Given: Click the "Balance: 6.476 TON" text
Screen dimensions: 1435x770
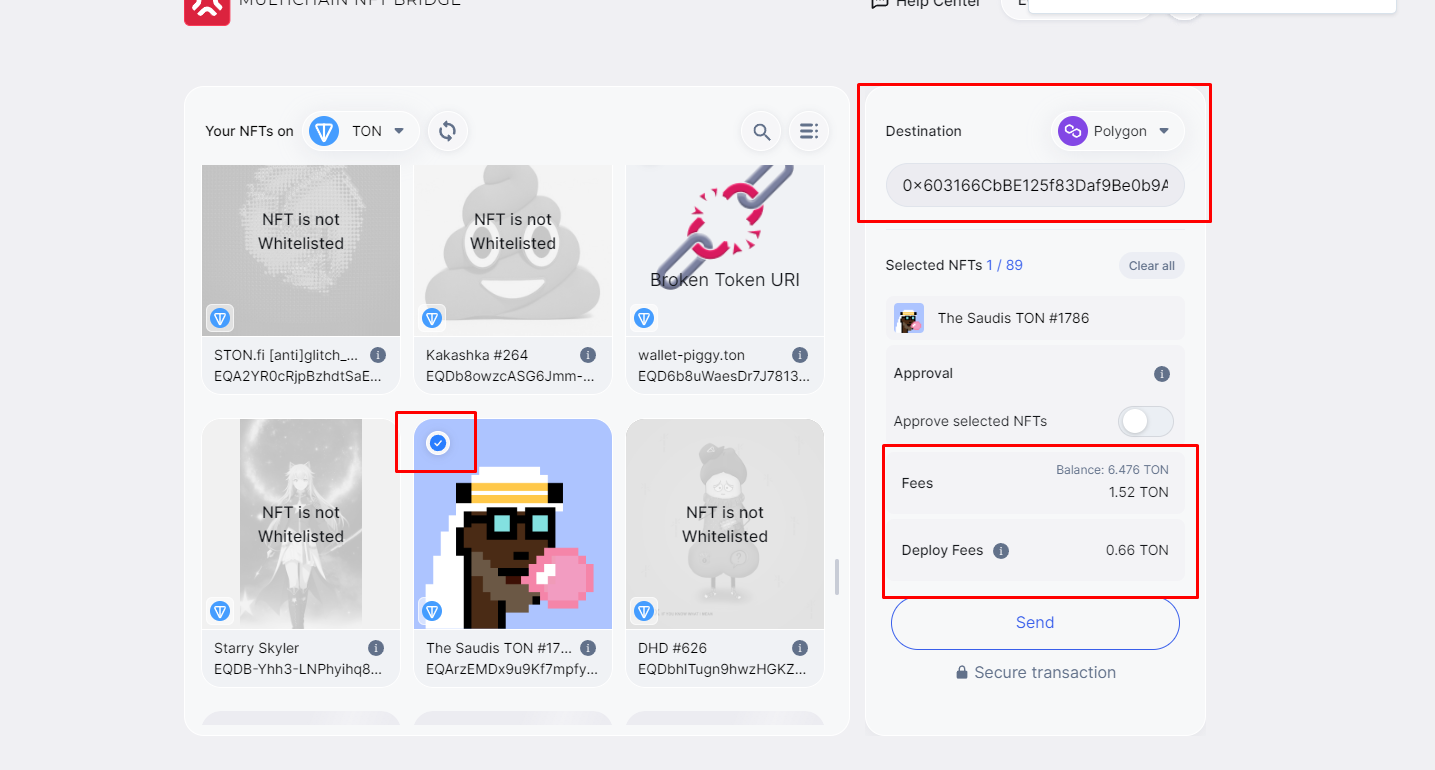Looking at the screenshot, I should (1112, 470).
